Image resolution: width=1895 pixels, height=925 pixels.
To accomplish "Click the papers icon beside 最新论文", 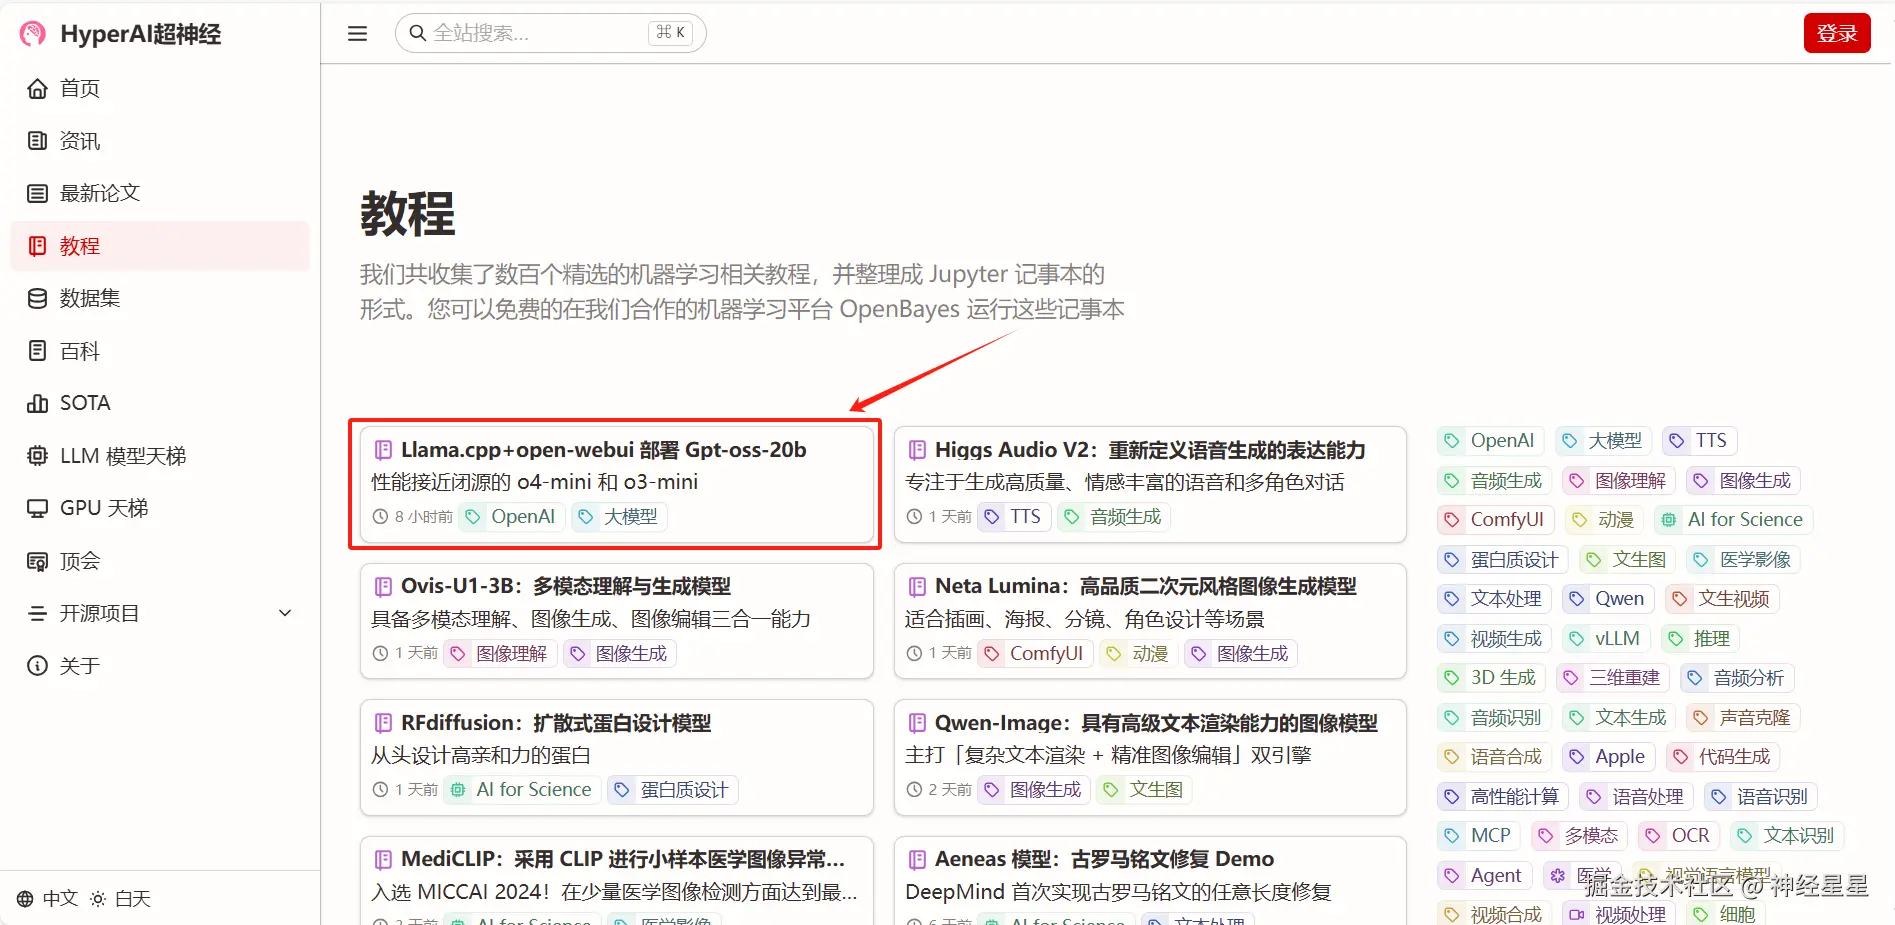I will click(37, 193).
